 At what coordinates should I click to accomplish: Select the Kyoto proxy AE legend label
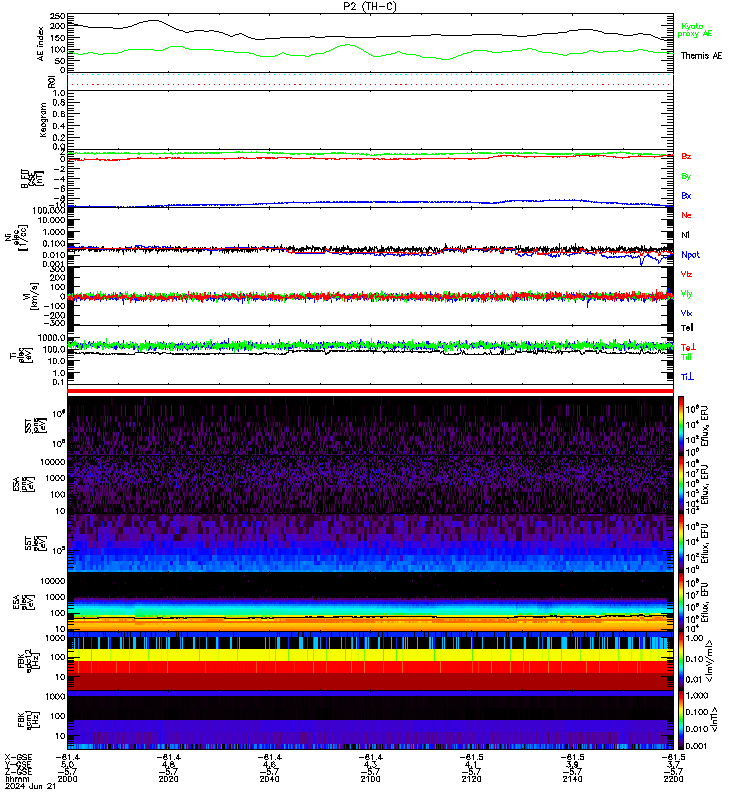(x=694, y=30)
